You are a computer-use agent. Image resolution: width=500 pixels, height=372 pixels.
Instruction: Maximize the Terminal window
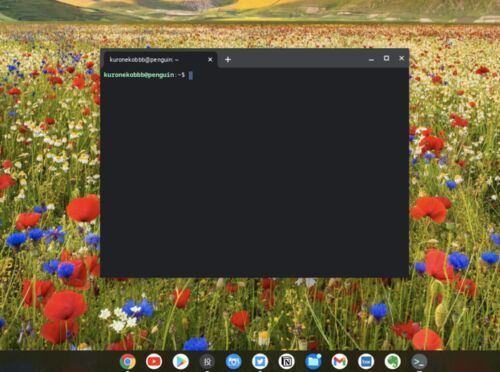point(386,58)
